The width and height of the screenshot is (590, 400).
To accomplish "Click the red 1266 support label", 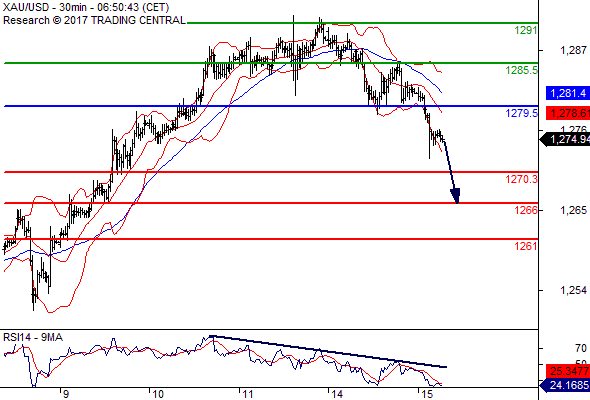I will click(x=526, y=210).
